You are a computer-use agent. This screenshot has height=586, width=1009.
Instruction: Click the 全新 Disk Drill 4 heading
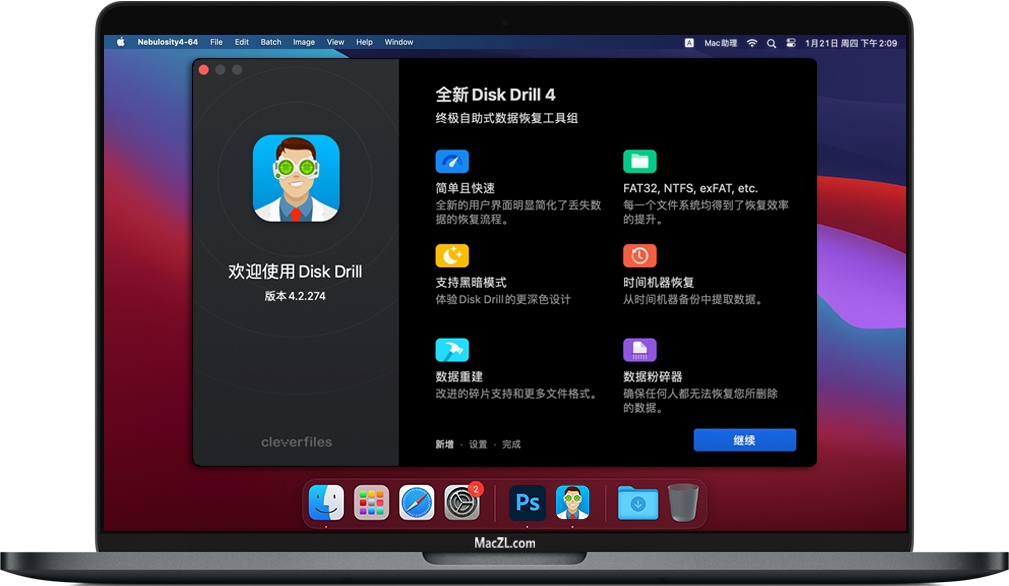(495, 95)
